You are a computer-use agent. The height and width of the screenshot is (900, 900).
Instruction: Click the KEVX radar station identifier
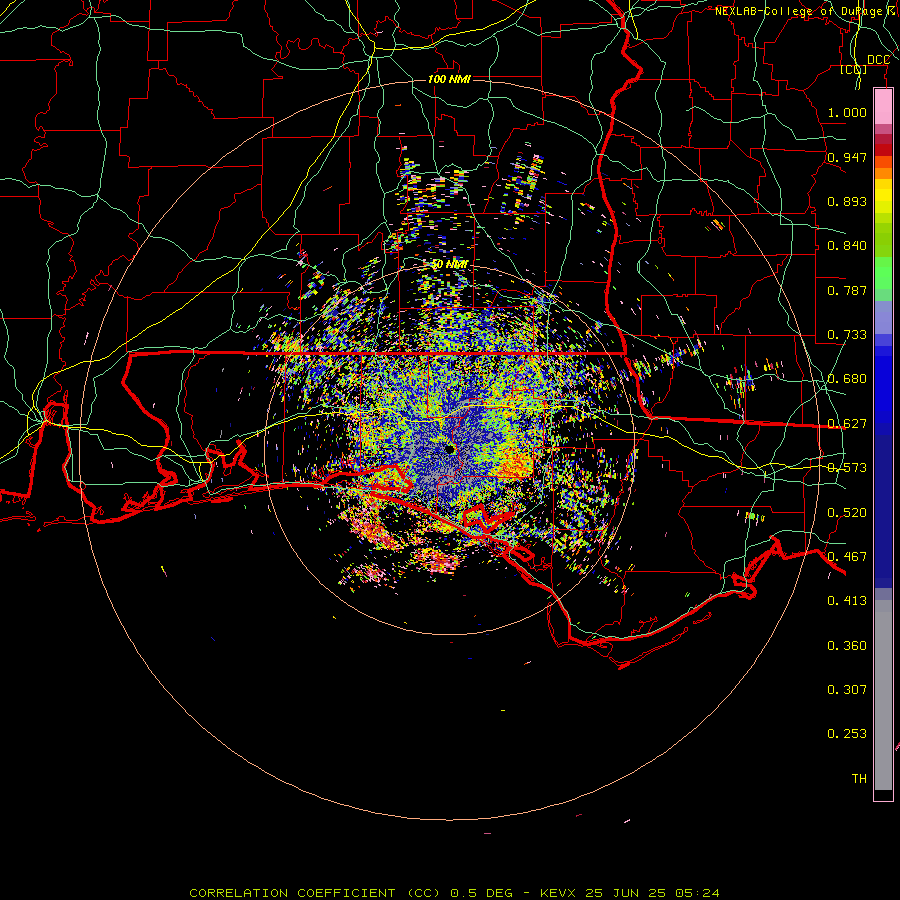click(x=557, y=893)
